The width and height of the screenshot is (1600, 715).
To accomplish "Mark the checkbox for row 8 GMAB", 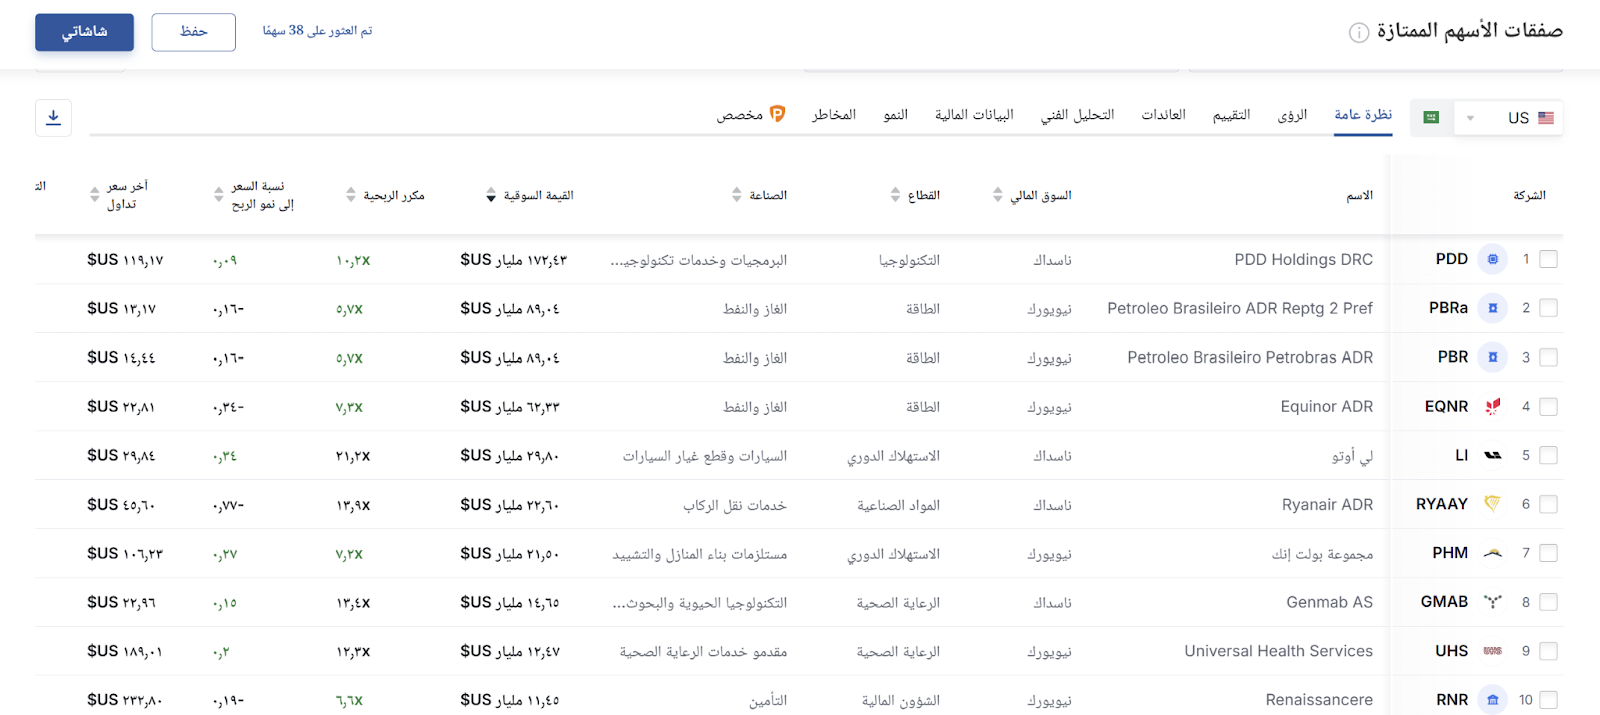I will 1549,602.
